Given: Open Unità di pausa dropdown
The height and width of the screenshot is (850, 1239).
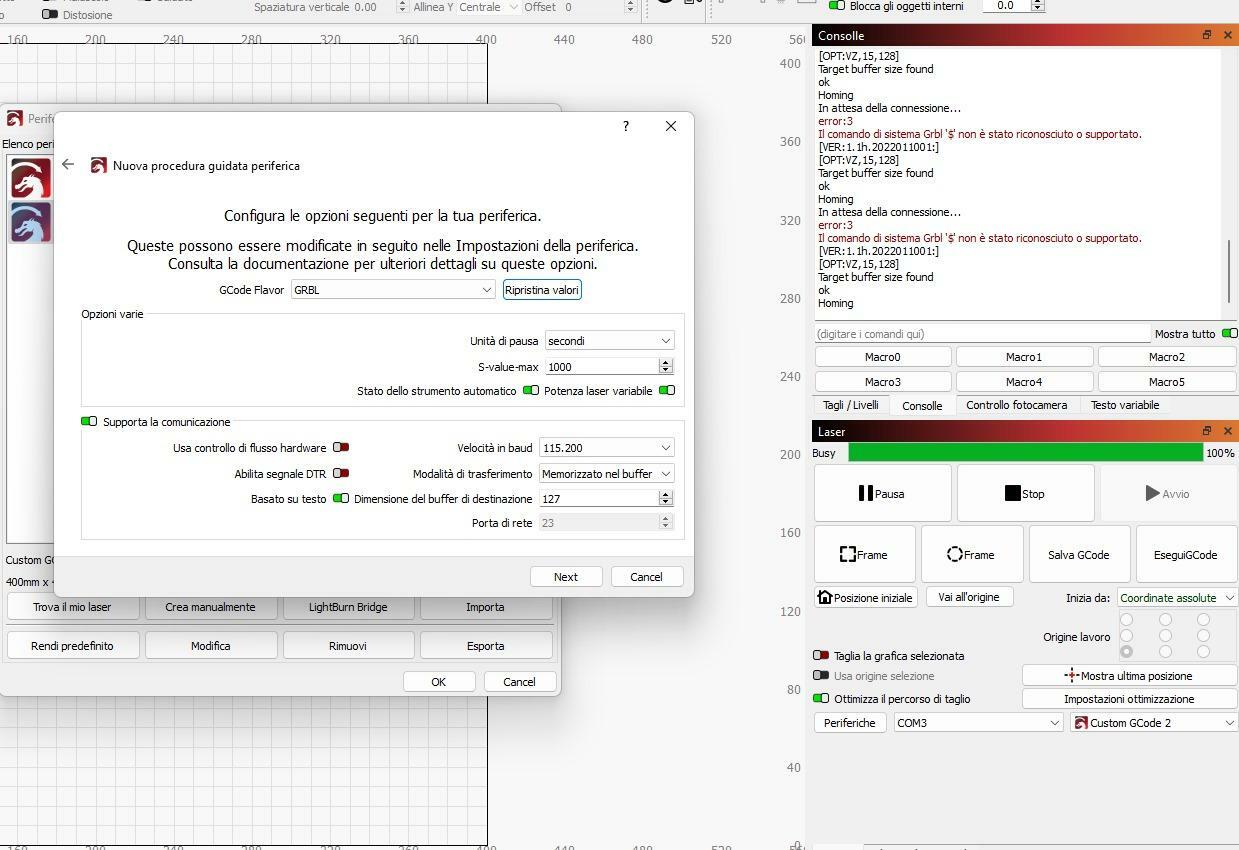Looking at the screenshot, I should point(609,341).
